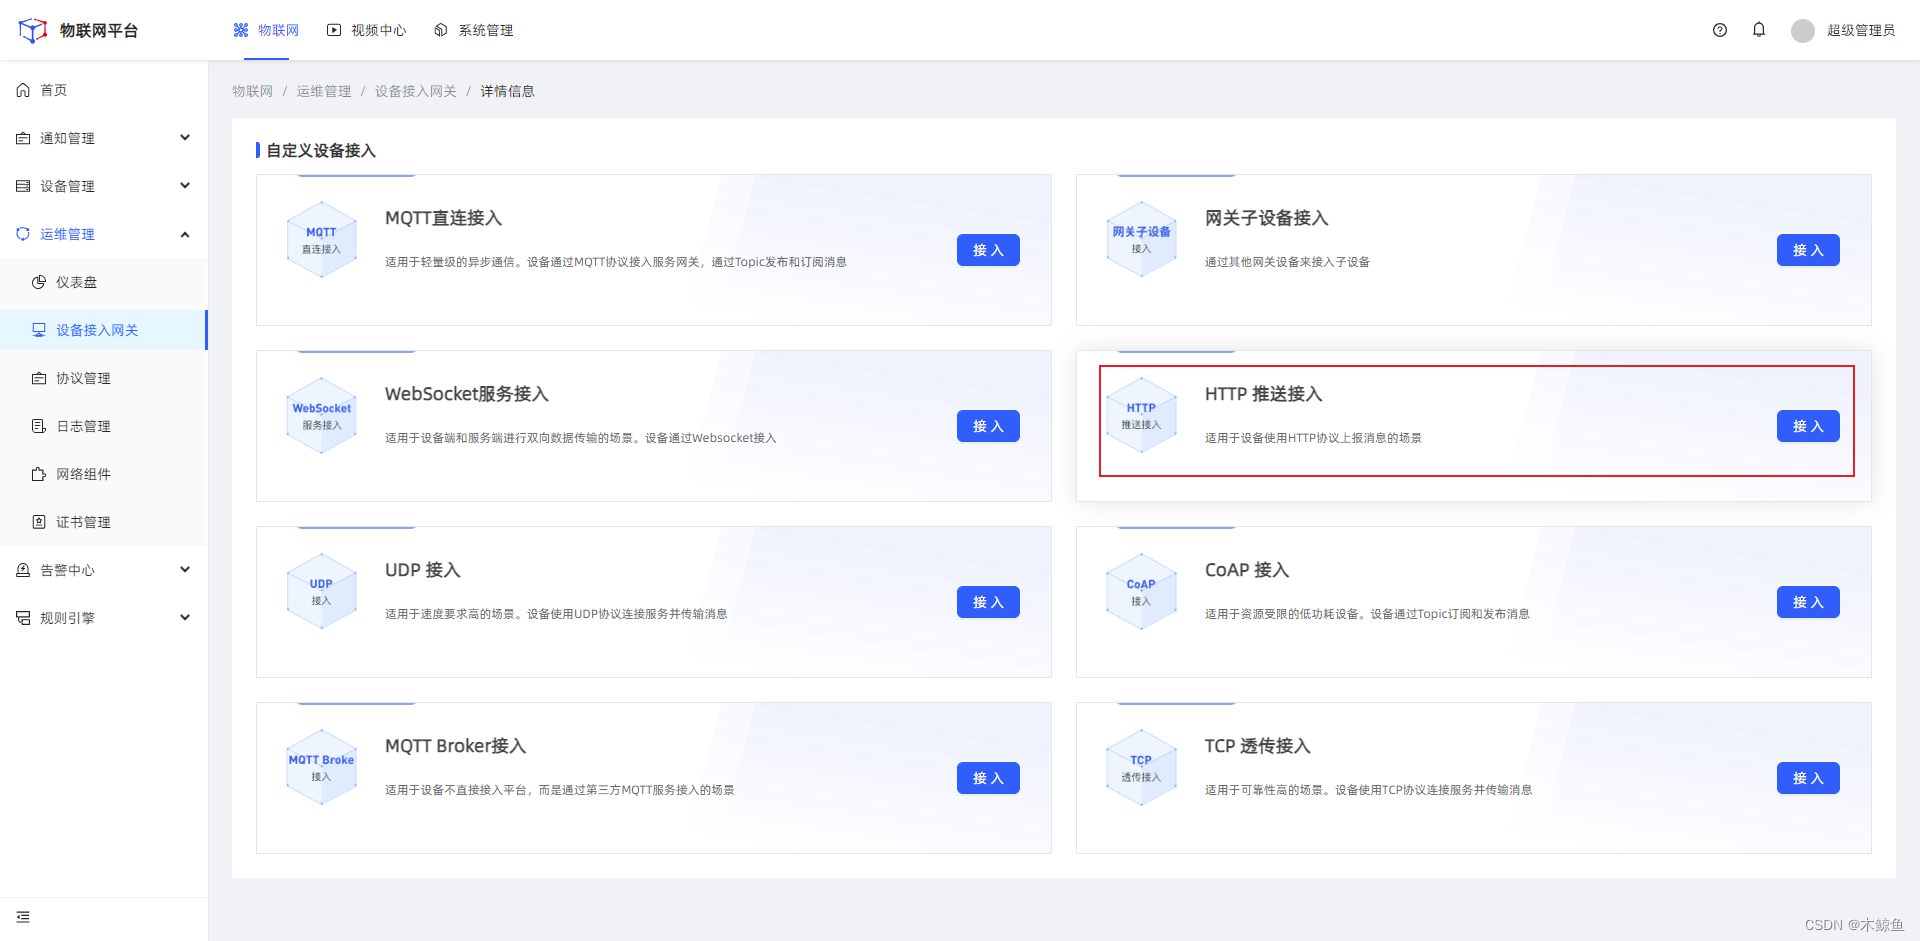Click the UDP hexagon icon
The height and width of the screenshot is (941, 1920).
(321, 592)
